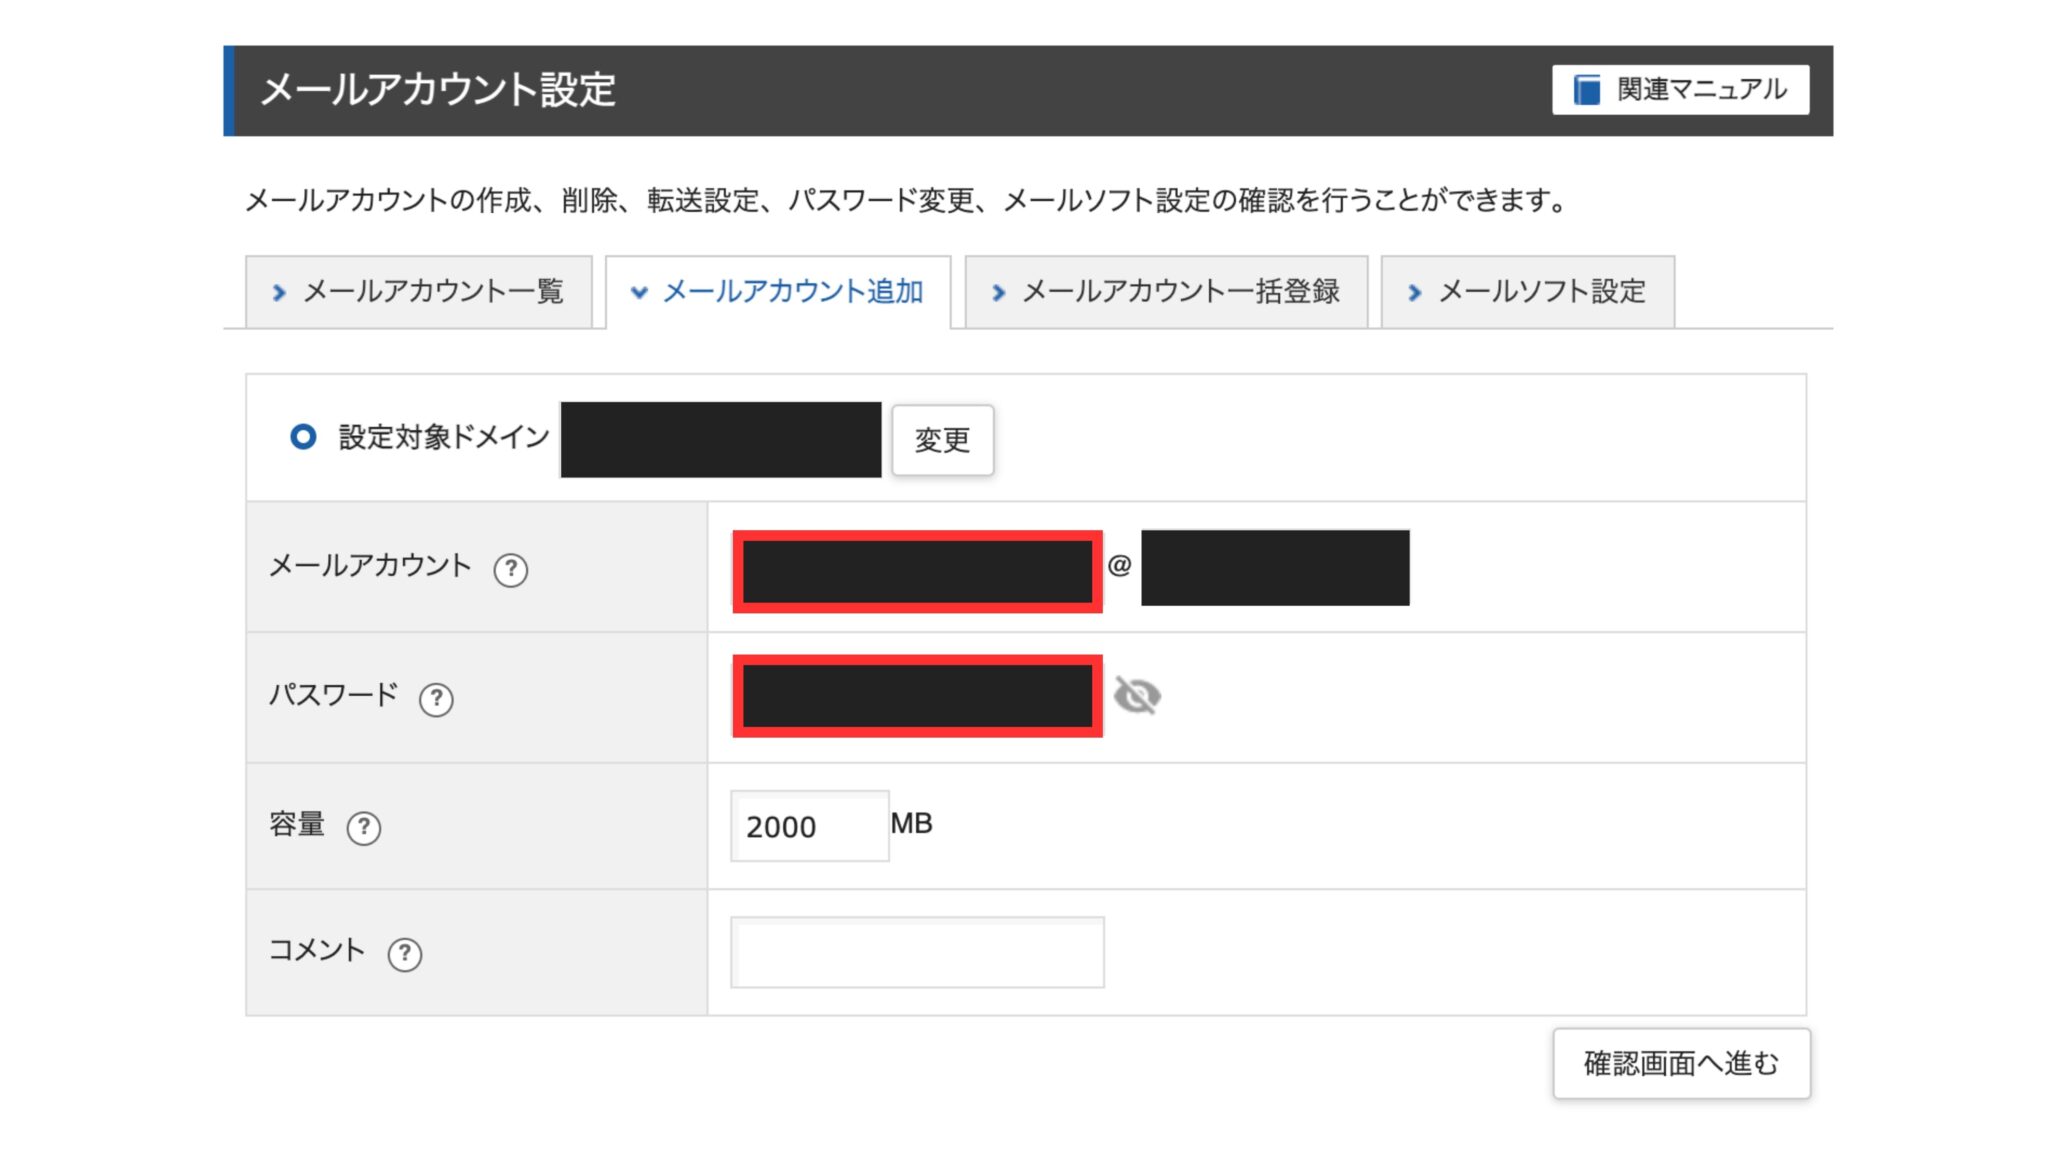The image size is (2048, 1152).
Task: Toggle password visibility eye icon
Action: click(1137, 696)
